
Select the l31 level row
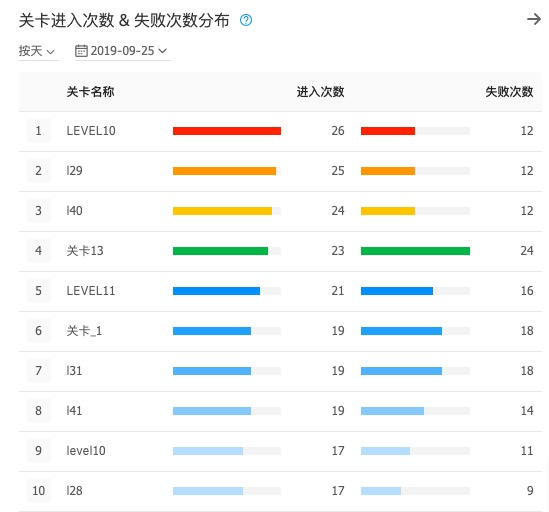(x=280, y=371)
